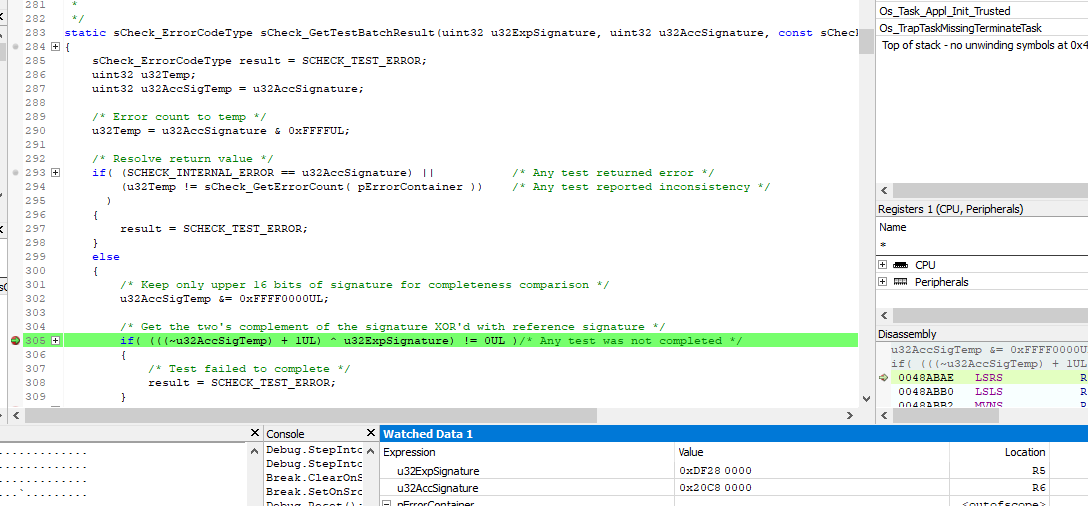Image resolution: width=1088 pixels, height=506 pixels.
Task: Set a breakpoint at gray dot on line 293
Action: click(x=16, y=172)
